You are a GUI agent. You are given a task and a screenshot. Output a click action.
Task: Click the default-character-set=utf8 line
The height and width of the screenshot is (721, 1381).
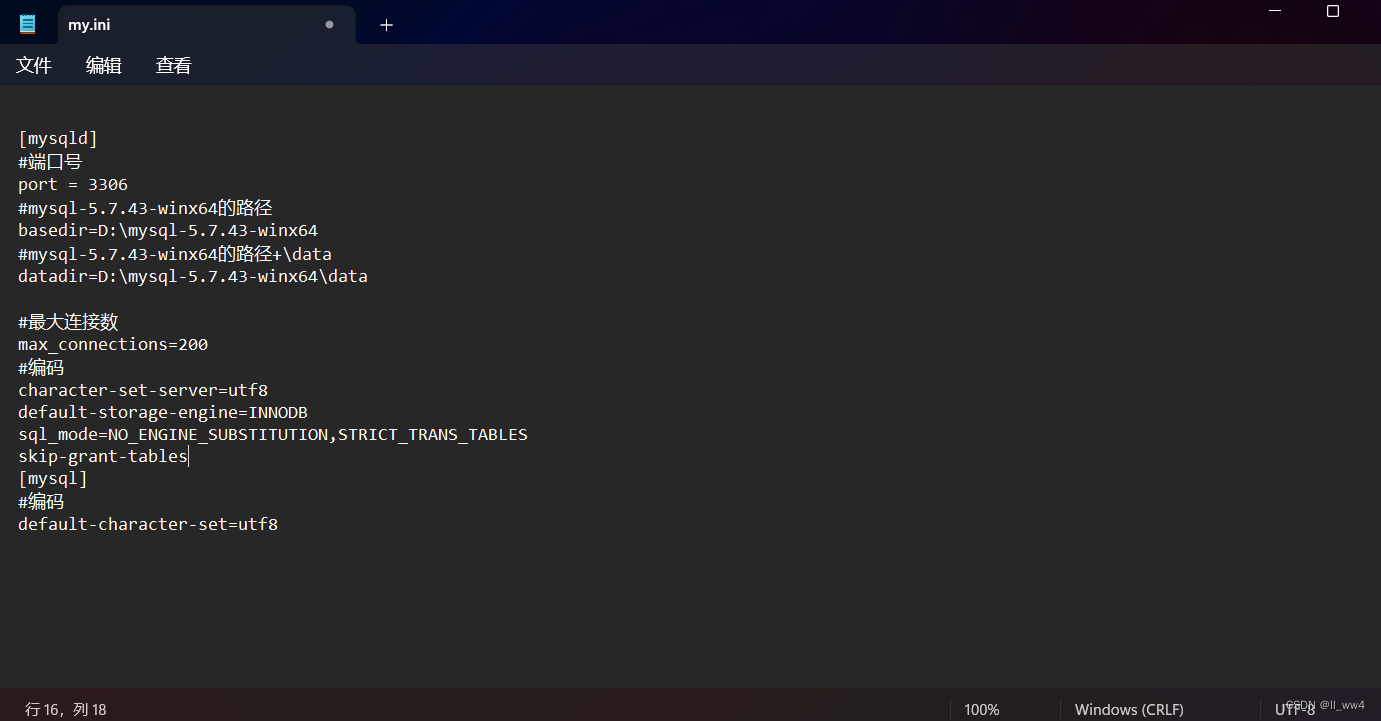point(148,524)
